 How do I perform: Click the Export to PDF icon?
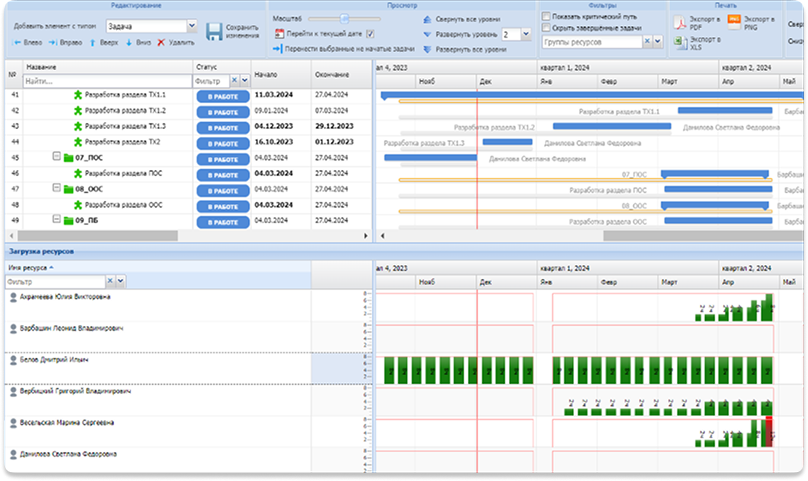click(x=679, y=22)
